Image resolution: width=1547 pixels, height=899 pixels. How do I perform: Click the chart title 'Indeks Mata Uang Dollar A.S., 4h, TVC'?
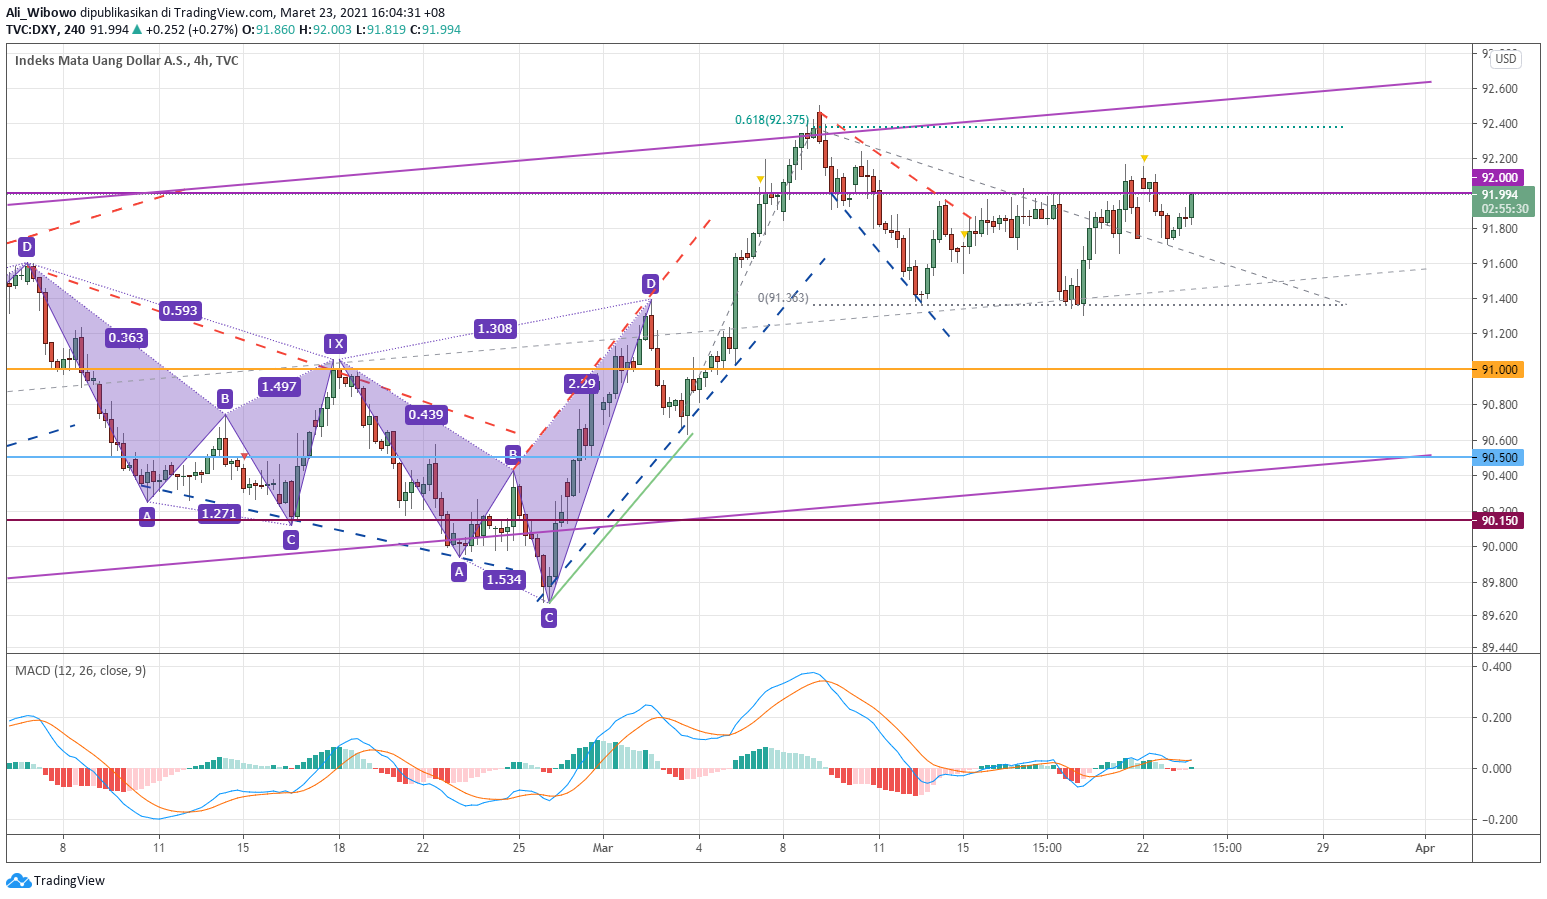(127, 60)
